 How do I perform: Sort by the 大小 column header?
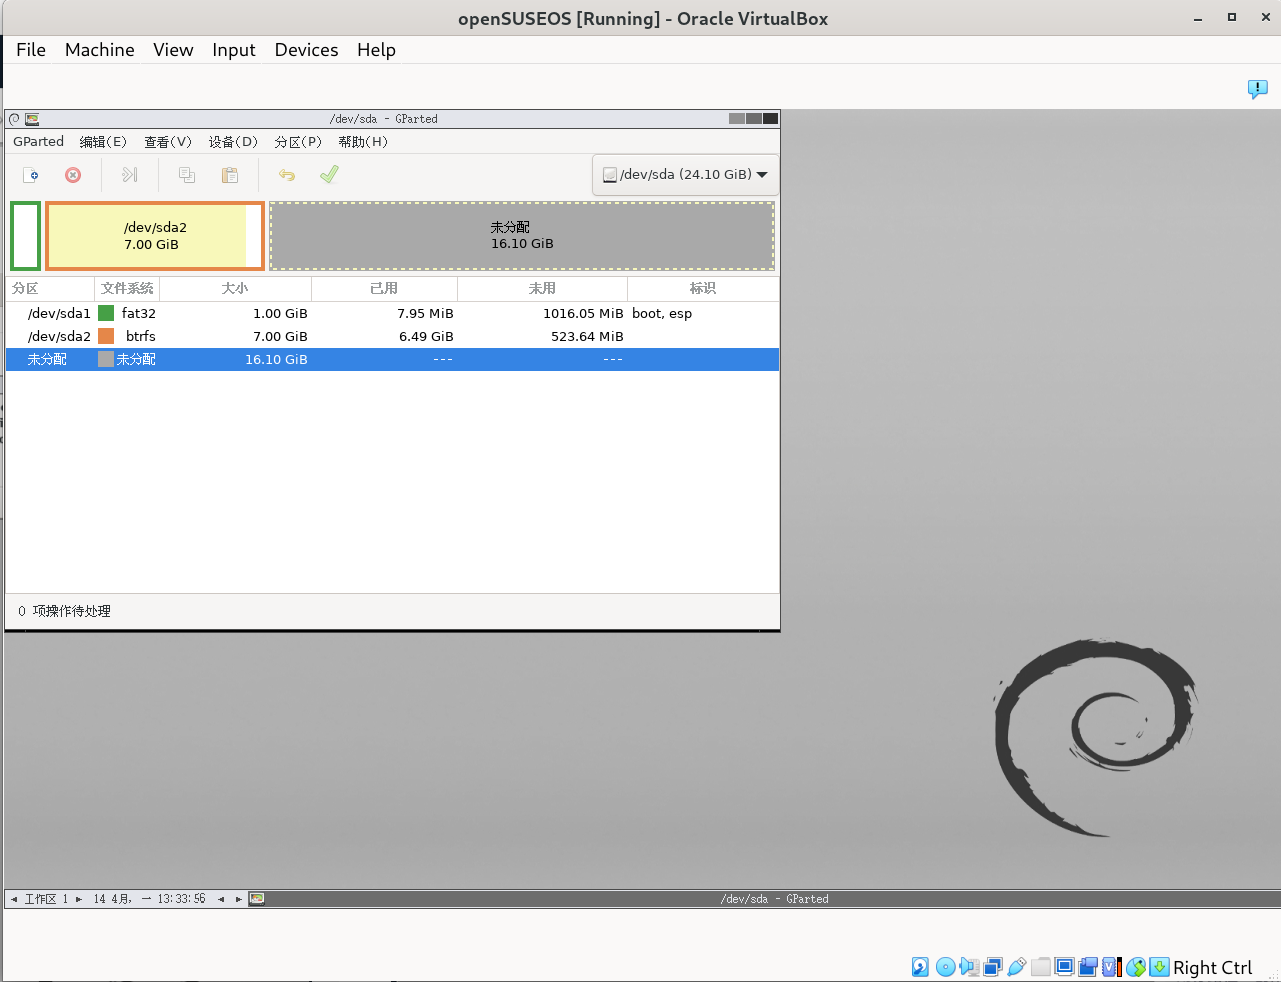(x=235, y=288)
